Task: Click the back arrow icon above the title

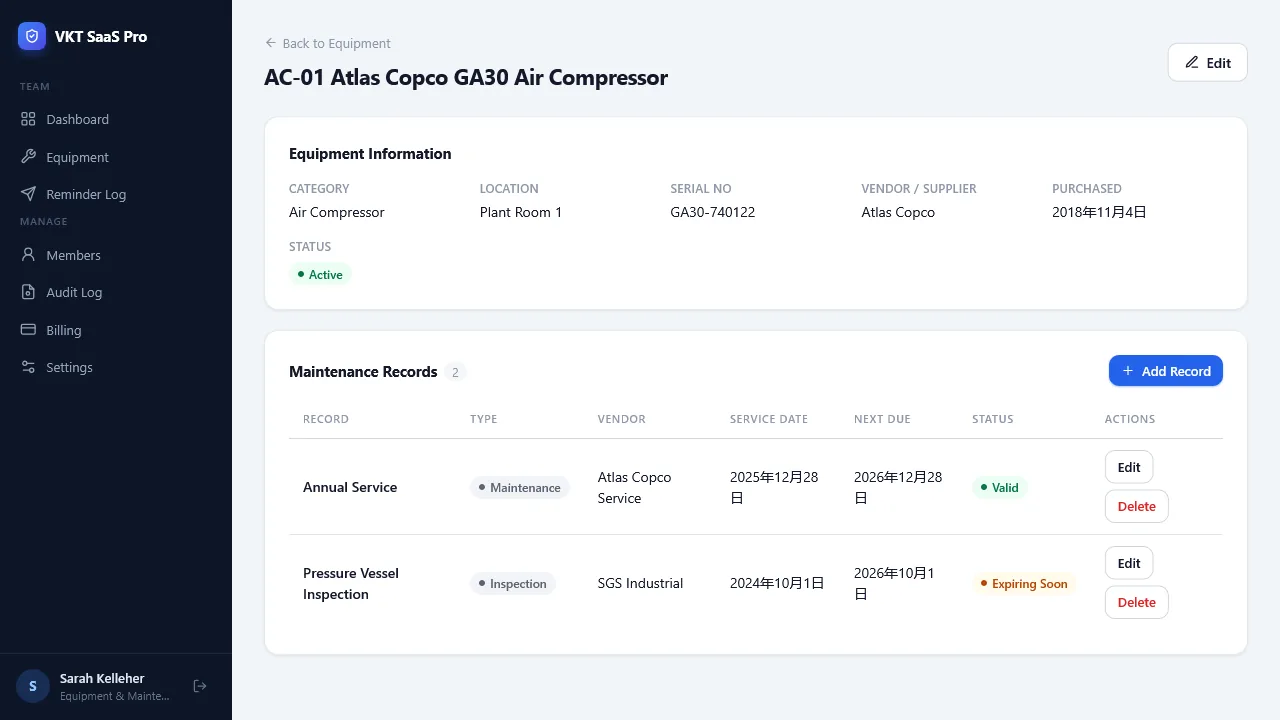Action: 270,43
